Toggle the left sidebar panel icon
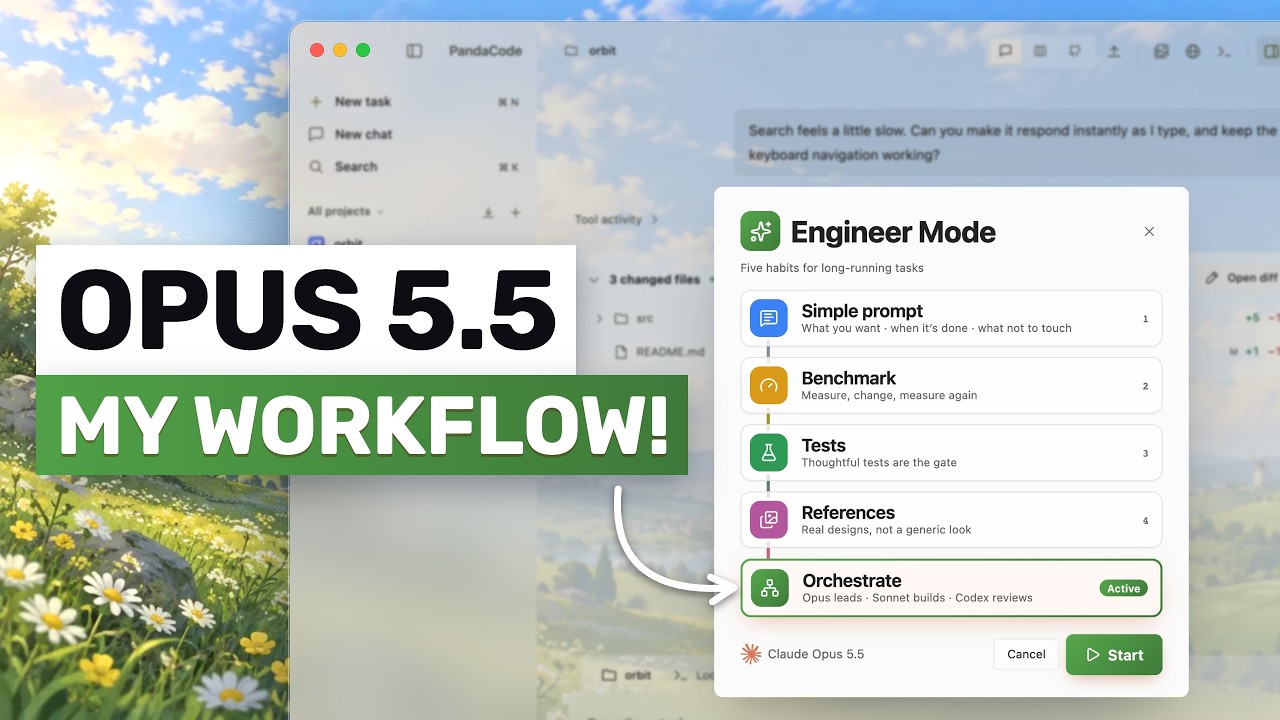 (x=414, y=51)
